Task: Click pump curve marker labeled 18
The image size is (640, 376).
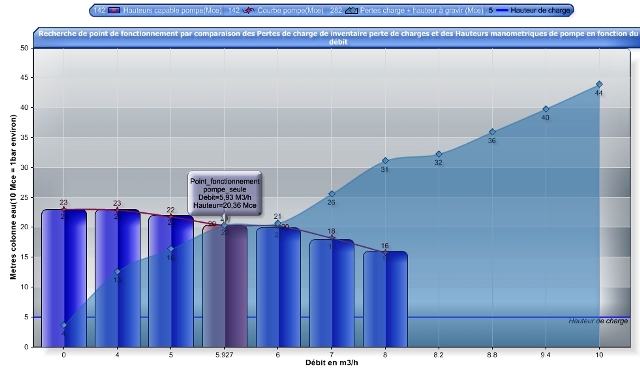Action: click(x=332, y=238)
